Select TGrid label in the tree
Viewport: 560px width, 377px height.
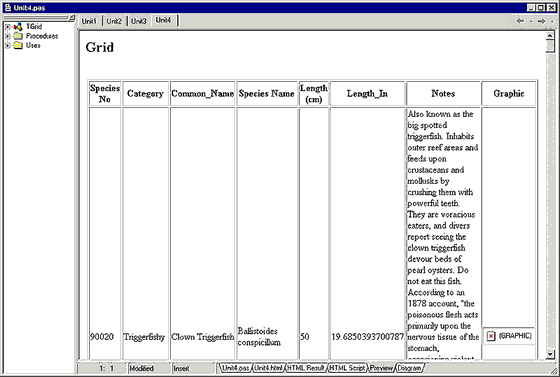click(x=34, y=27)
